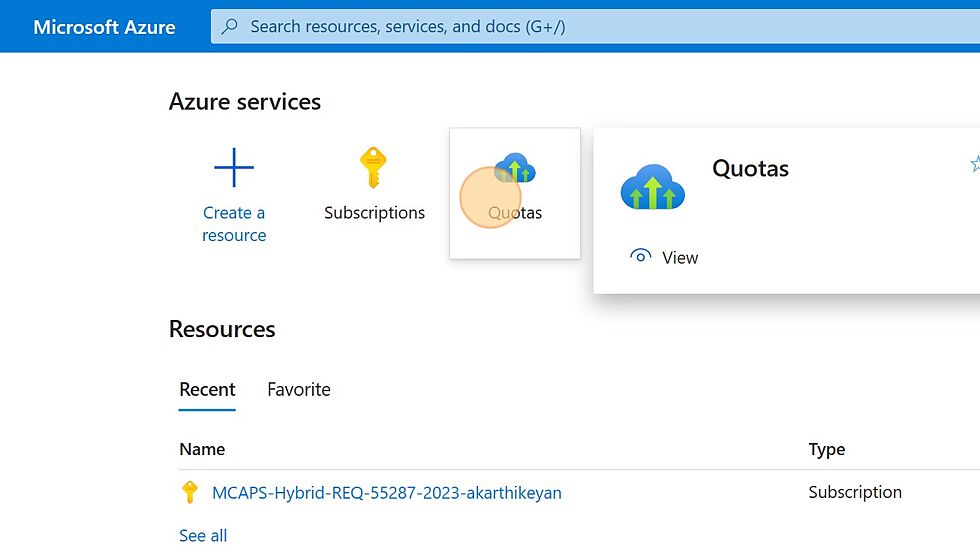Click the key icon beside the MCAPS subscription
This screenshot has width=980, height=552.
point(189,492)
